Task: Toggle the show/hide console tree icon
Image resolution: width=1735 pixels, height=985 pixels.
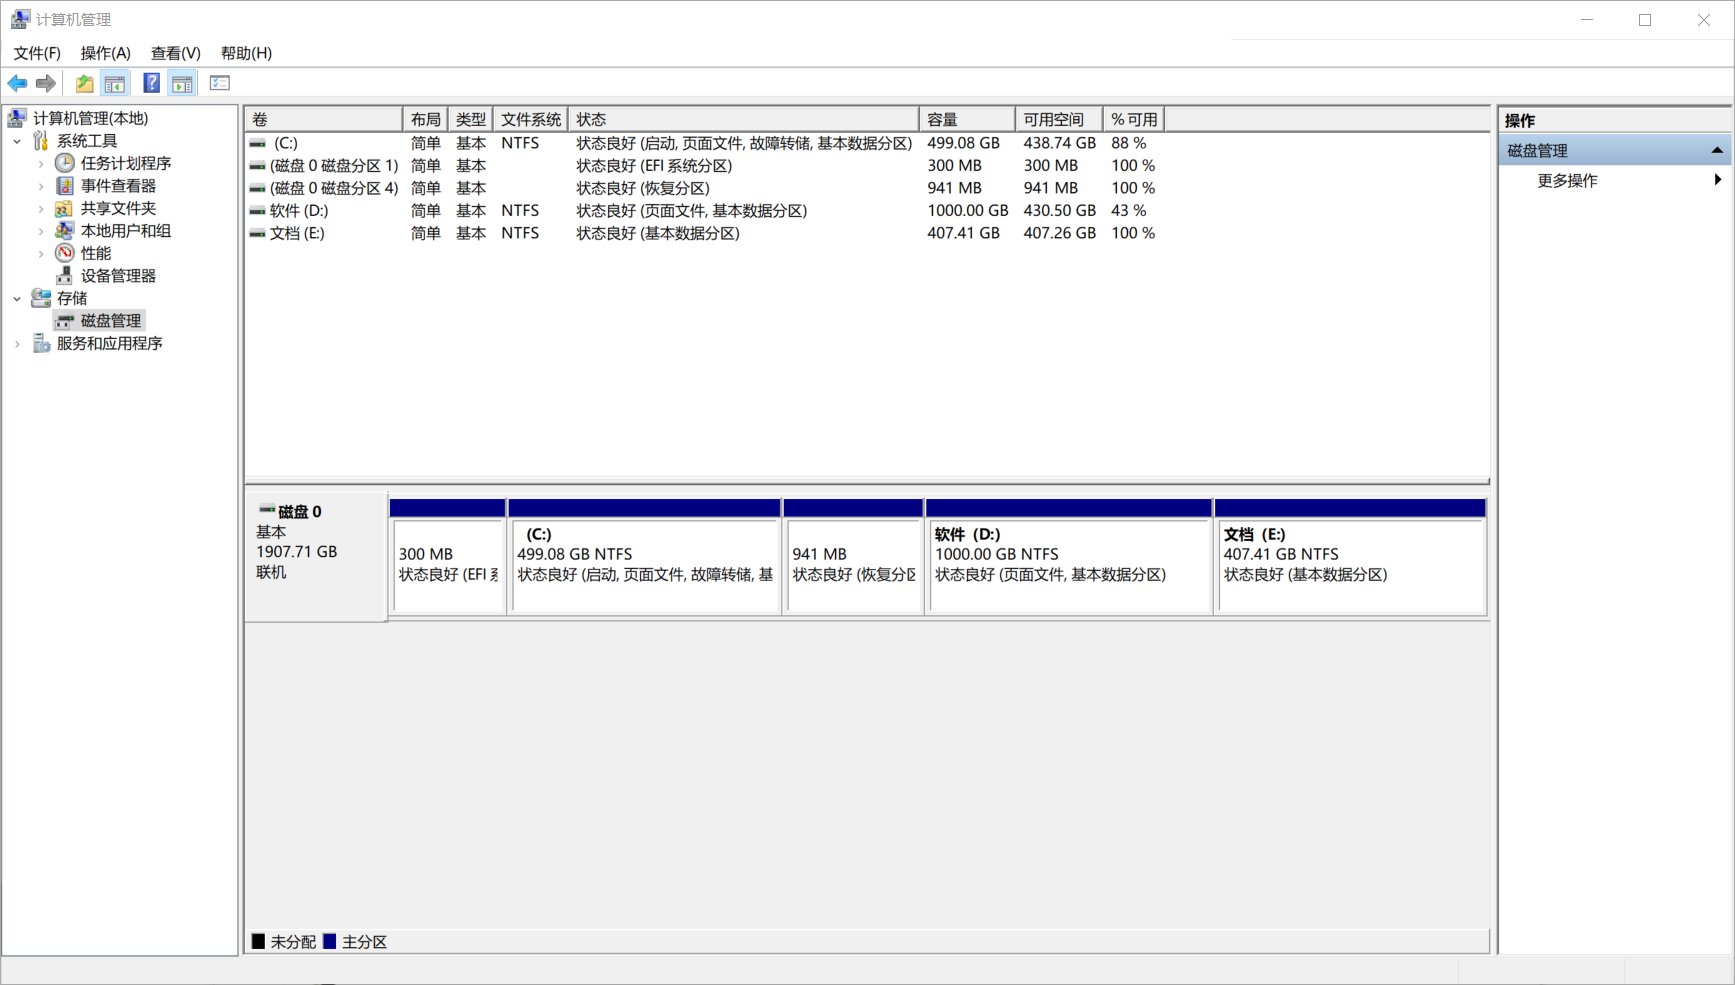Action: 115,84
